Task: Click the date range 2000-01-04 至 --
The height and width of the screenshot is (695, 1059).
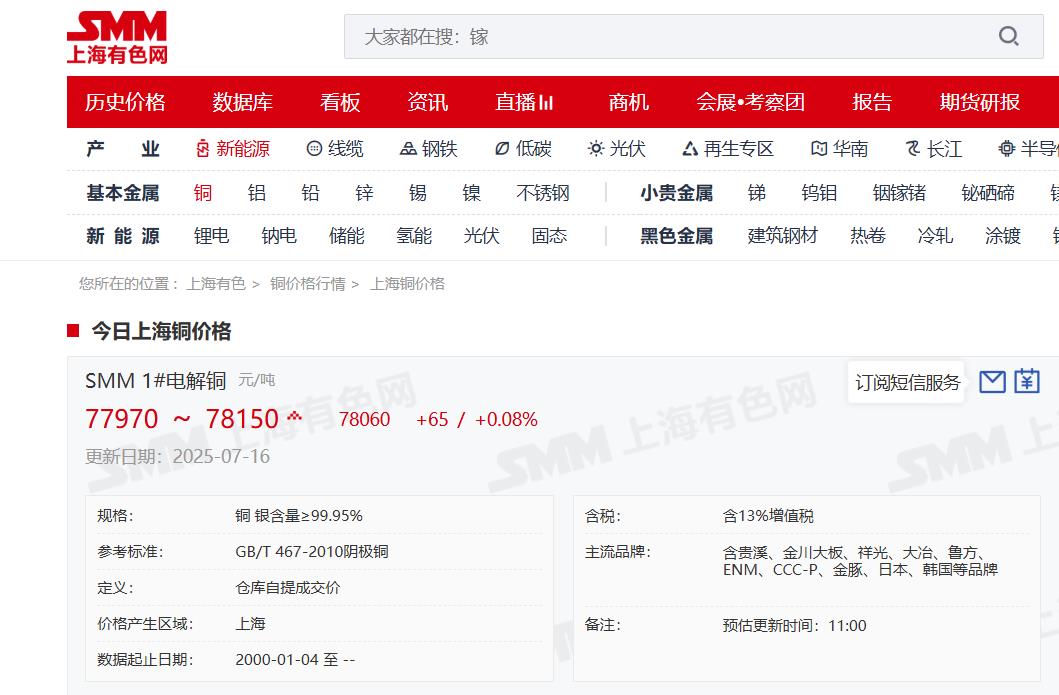Action: pos(295,659)
